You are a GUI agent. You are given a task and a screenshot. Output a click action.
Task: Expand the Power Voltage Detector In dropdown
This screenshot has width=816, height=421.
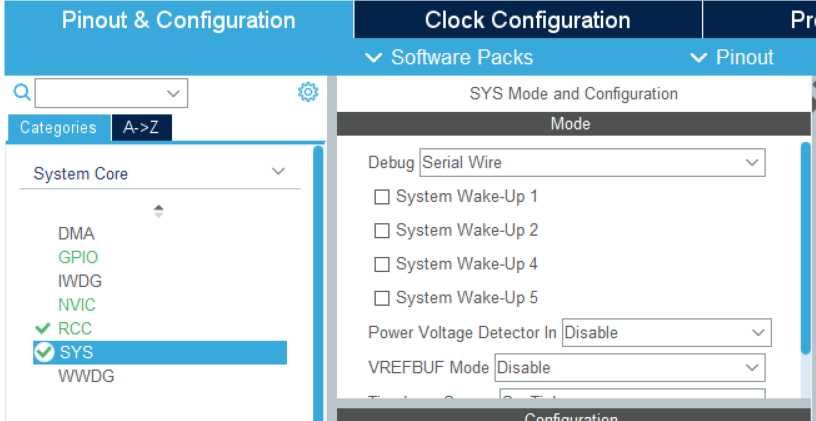[666, 332]
